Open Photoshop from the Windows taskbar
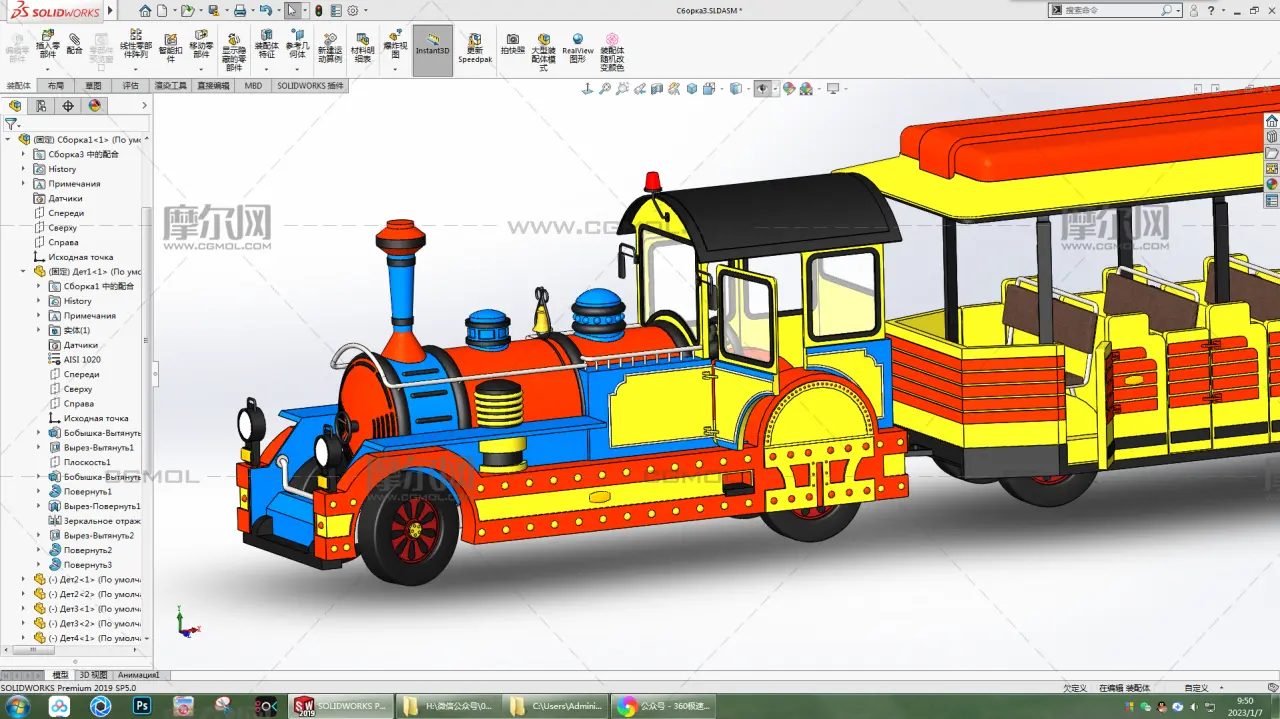 tap(141, 707)
